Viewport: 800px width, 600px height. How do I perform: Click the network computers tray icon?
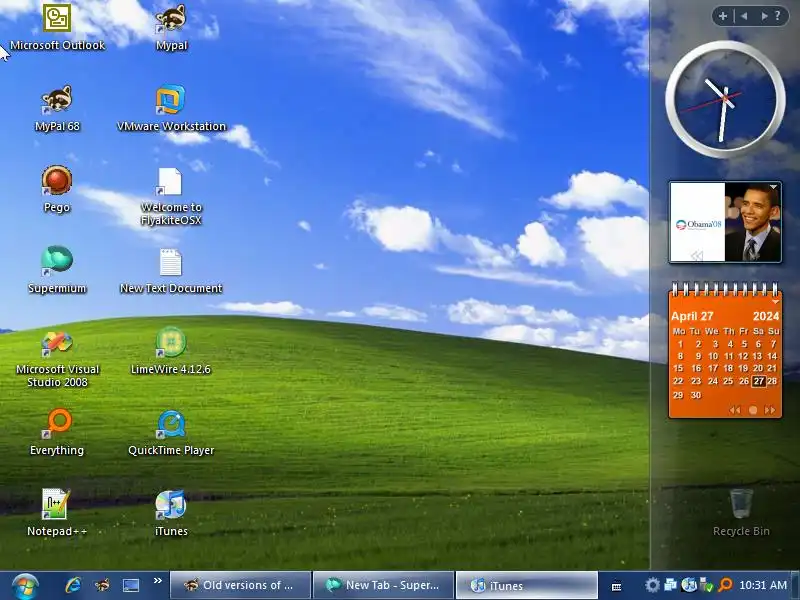pyautogui.click(x=670, y=585)
